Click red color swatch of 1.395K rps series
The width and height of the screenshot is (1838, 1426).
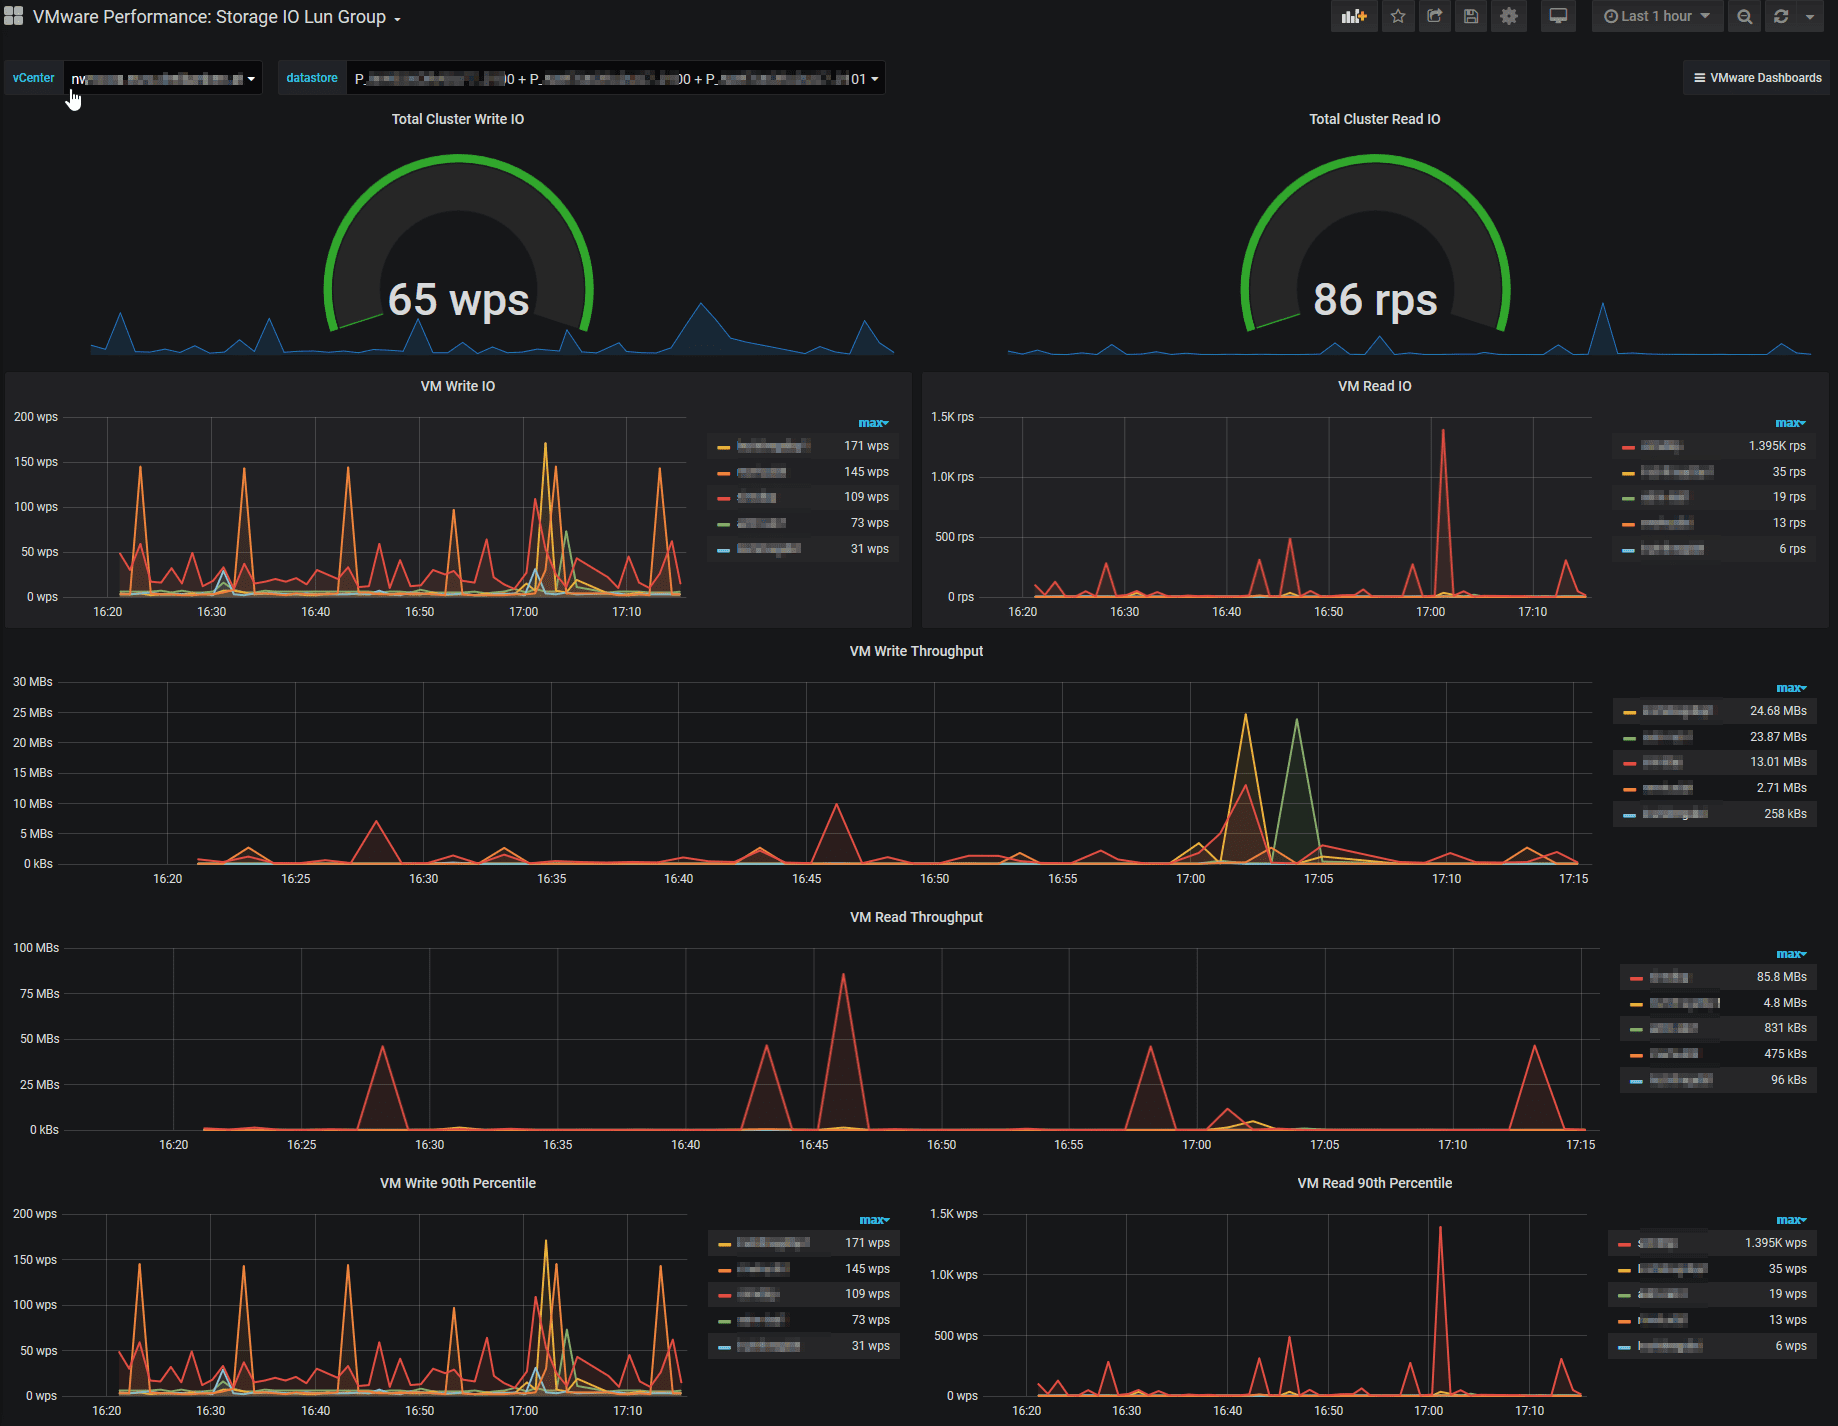coord(1628,447)
